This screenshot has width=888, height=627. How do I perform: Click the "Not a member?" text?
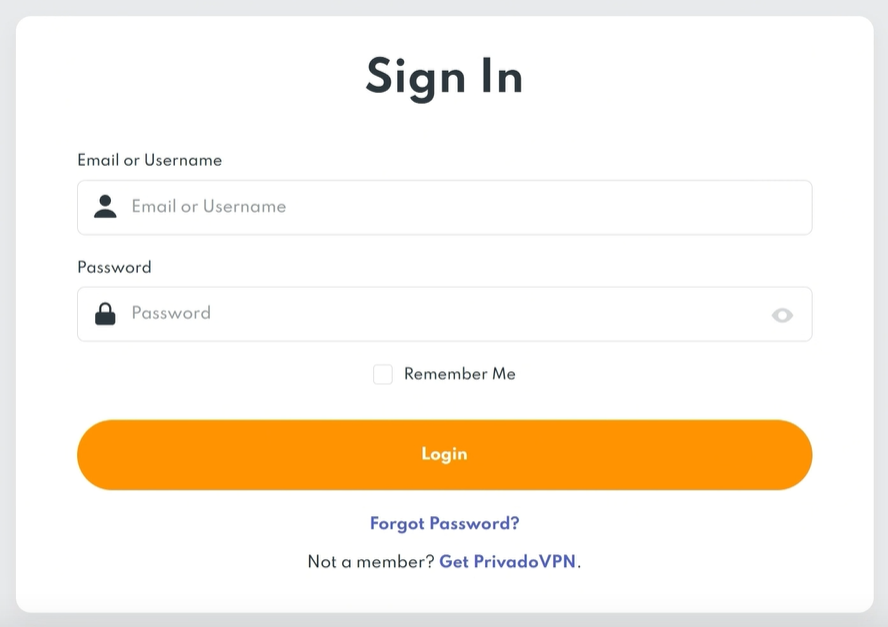[x=370, y=561]
